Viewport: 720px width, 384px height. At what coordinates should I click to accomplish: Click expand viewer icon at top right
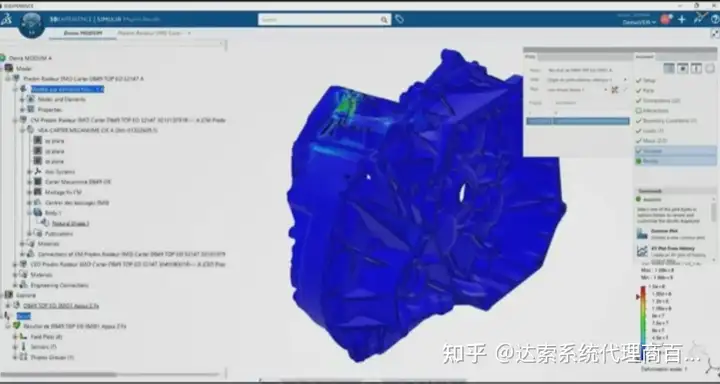coord(715,33)
